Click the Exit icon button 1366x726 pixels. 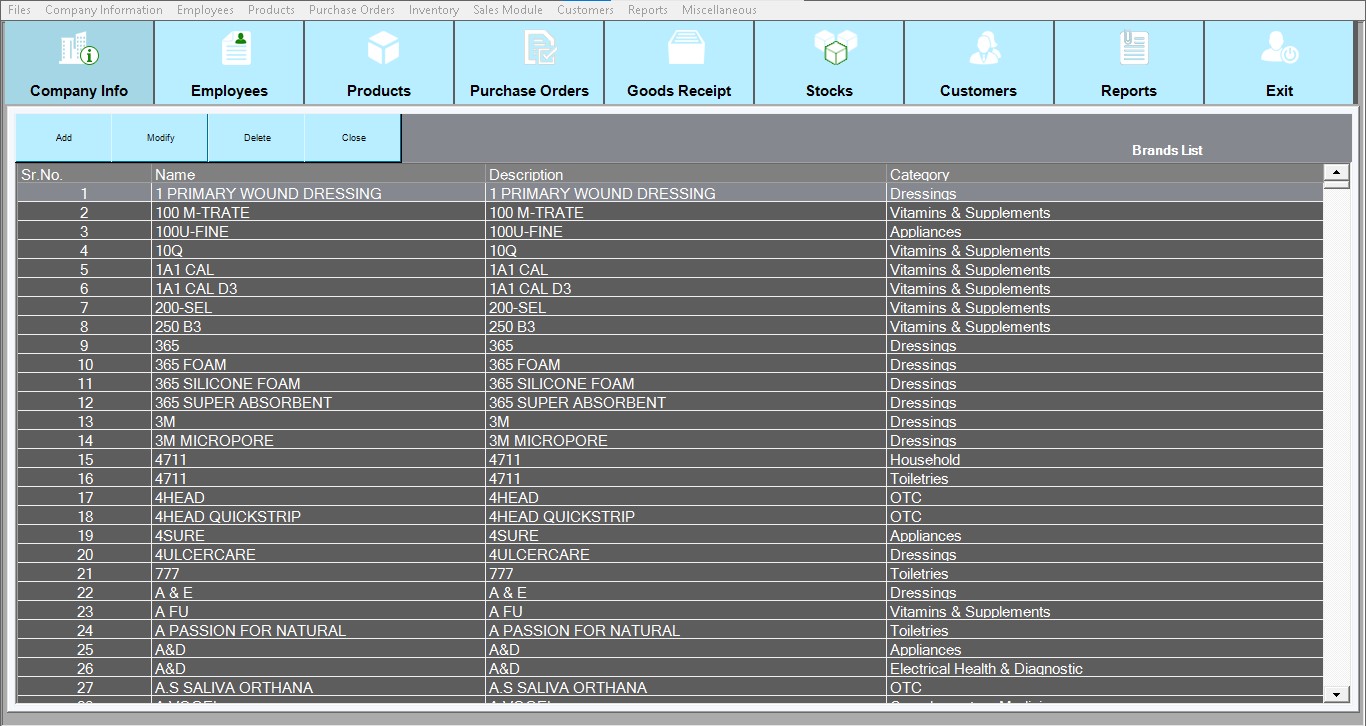click(x=1279, y=49)
